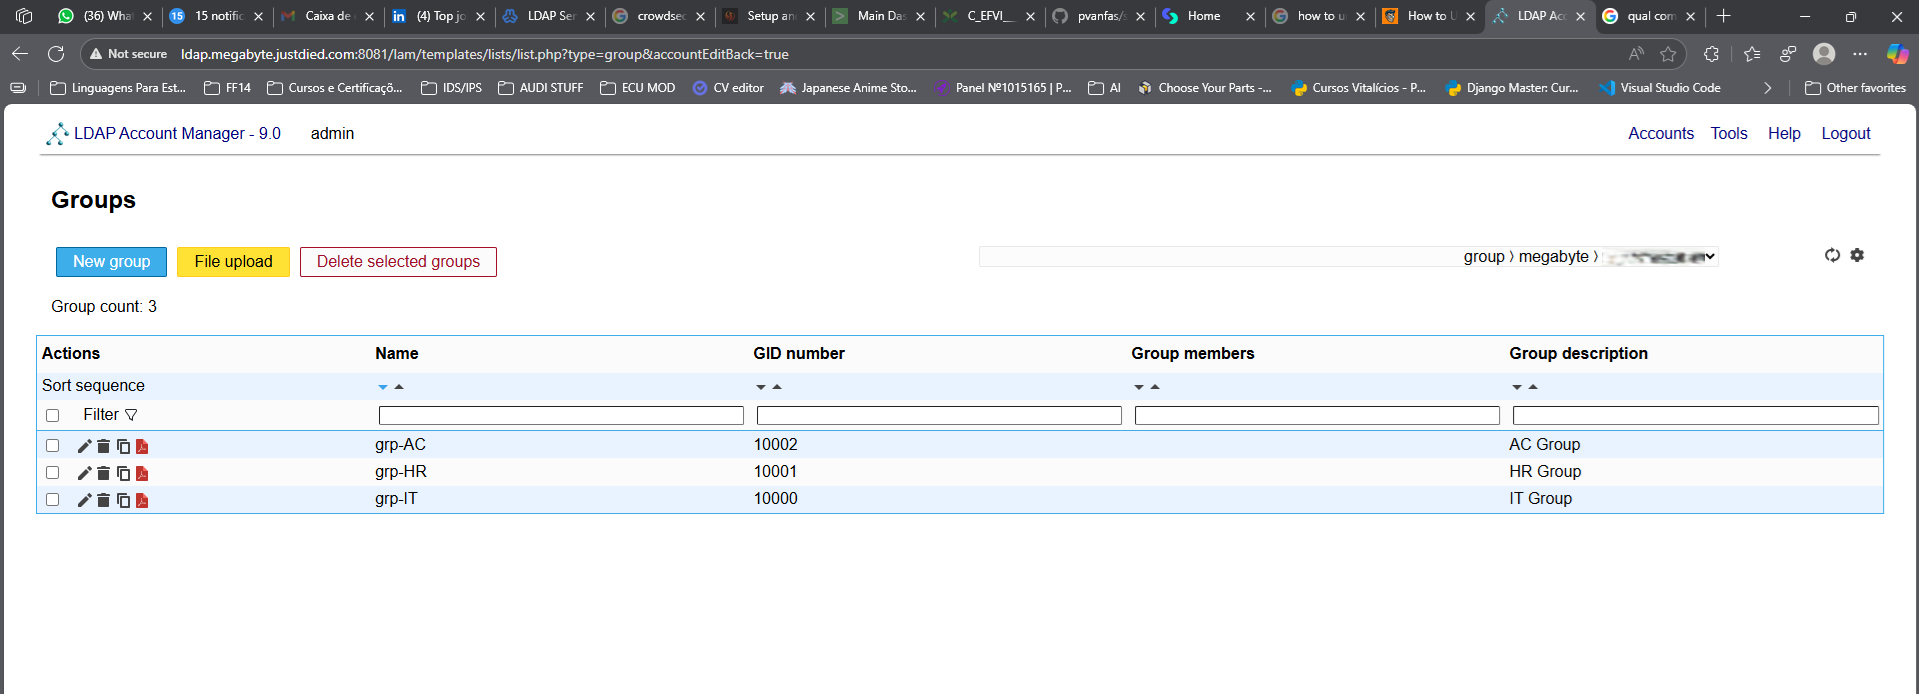Viewport: 1919px width, 694px height.
Task: Click the filter funnel icon
Action: point(131,415)
